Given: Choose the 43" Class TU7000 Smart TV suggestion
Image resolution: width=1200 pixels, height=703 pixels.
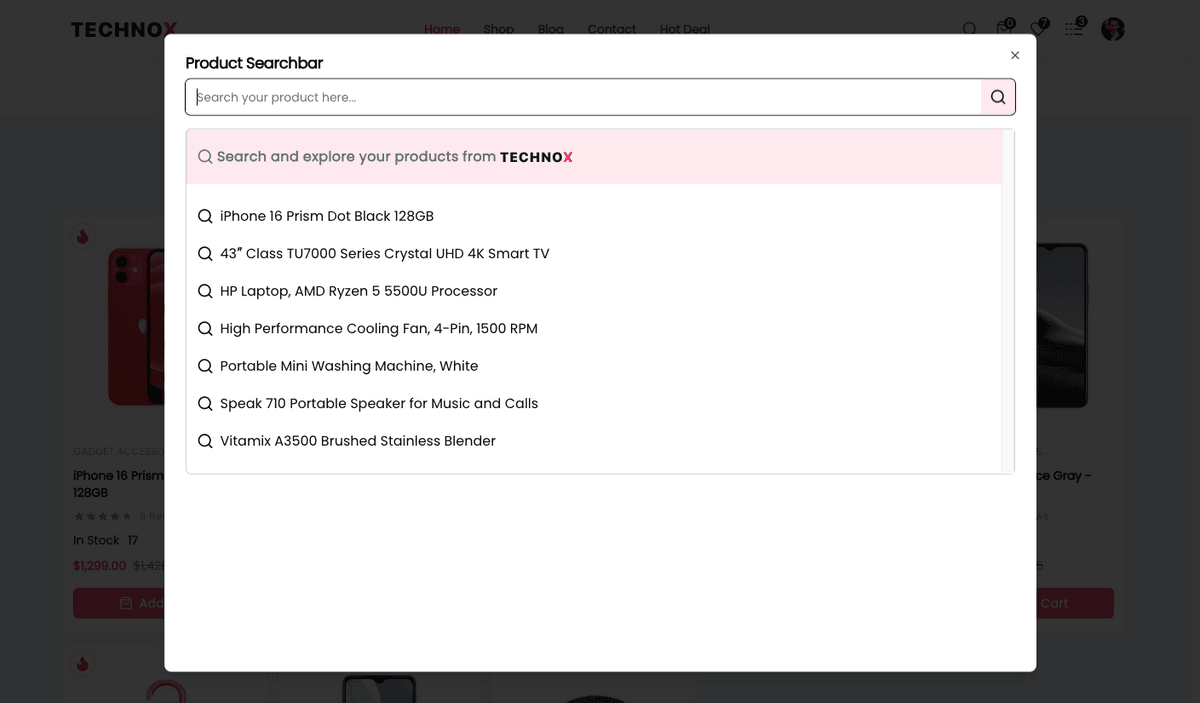Looking at the screenshot, I should tap(384, 254).
